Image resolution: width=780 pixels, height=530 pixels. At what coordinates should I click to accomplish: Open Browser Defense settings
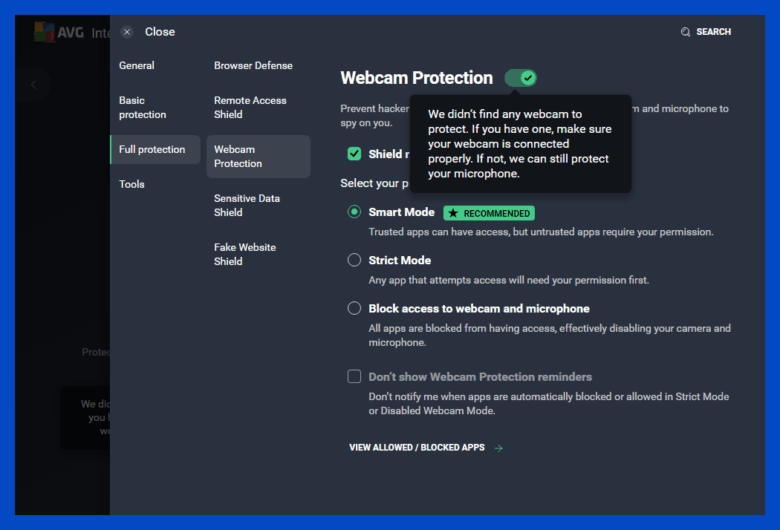(253, 66)
